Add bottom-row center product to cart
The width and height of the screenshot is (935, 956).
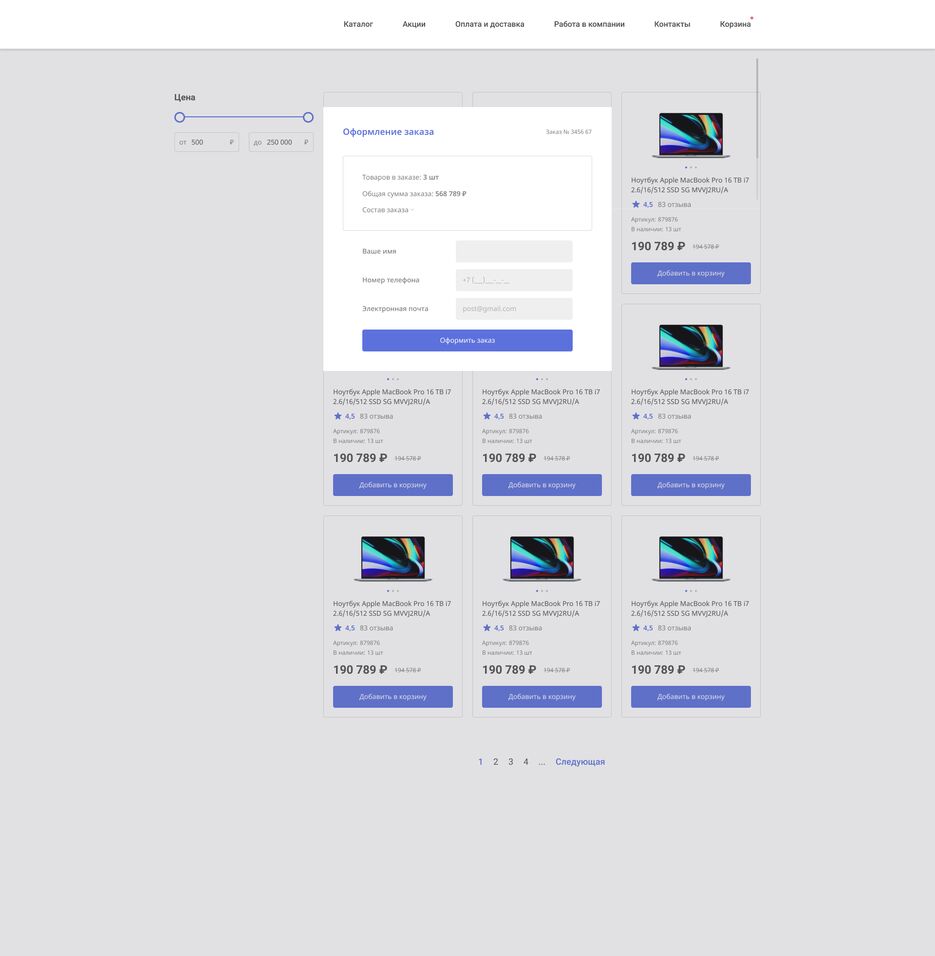[x=542, y=696]
